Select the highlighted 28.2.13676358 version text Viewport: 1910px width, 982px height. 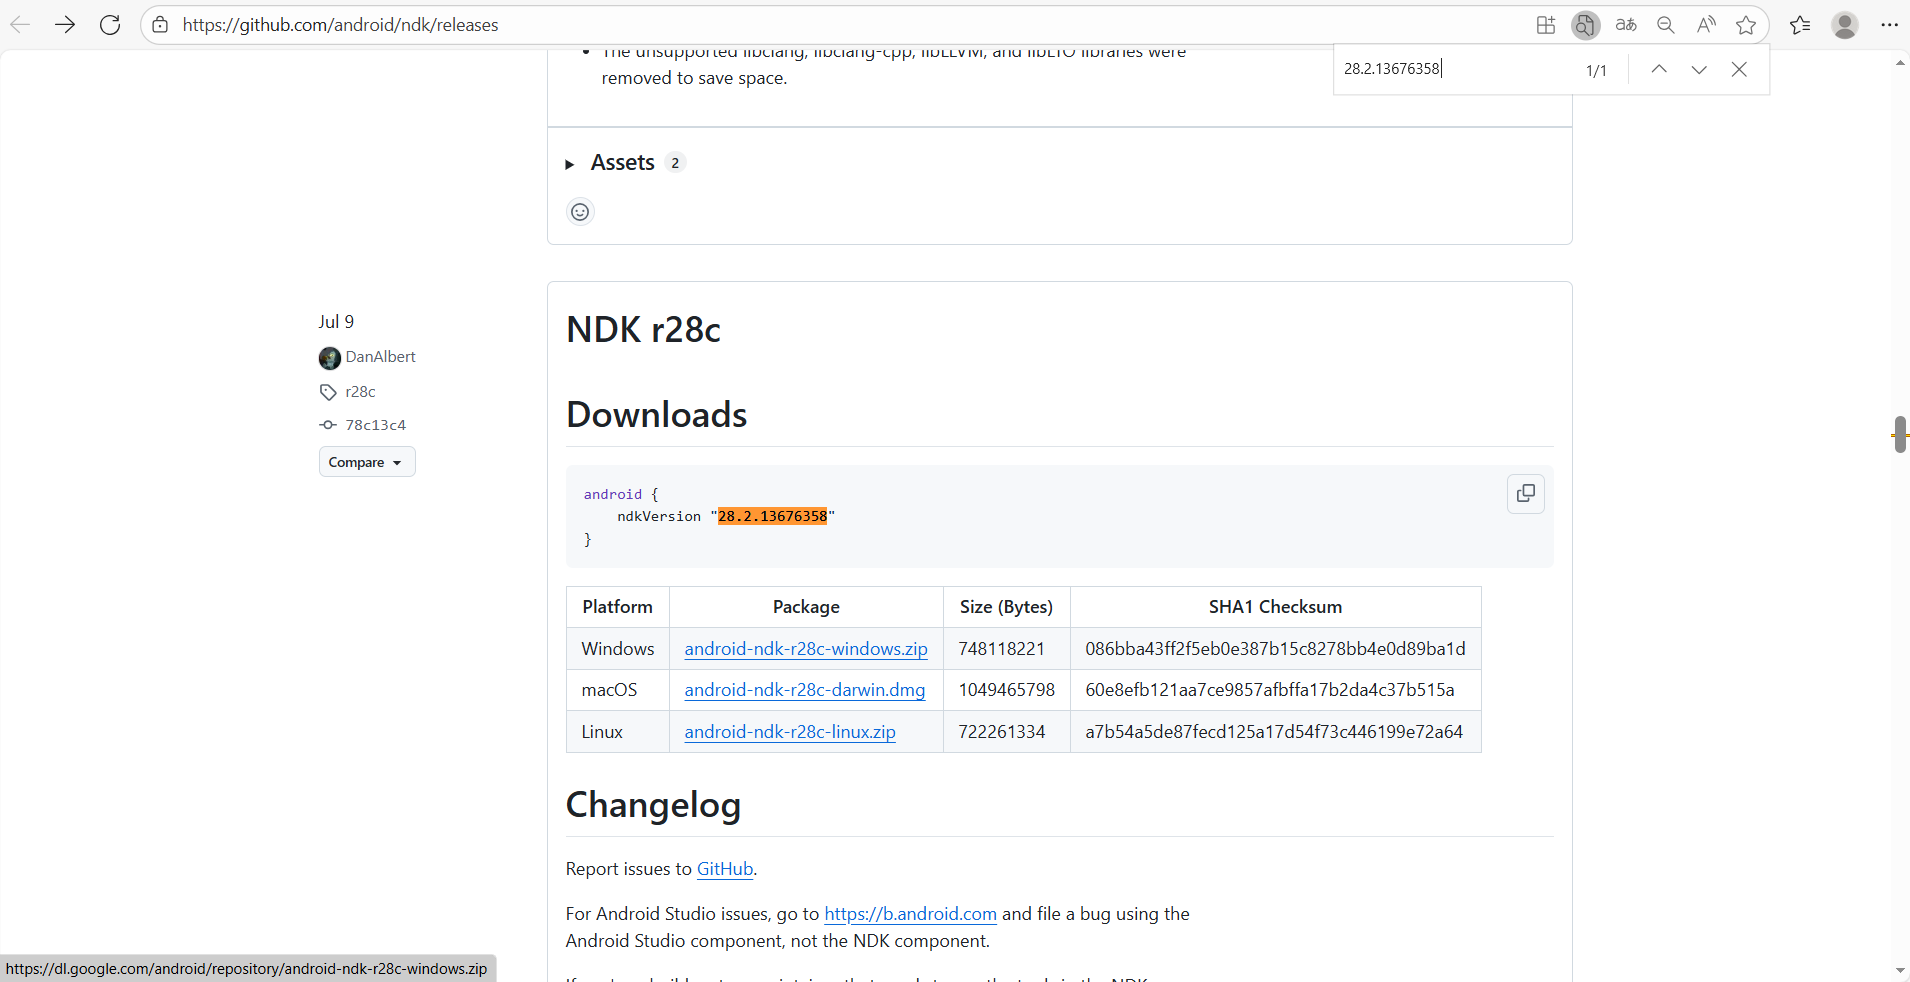772,516
